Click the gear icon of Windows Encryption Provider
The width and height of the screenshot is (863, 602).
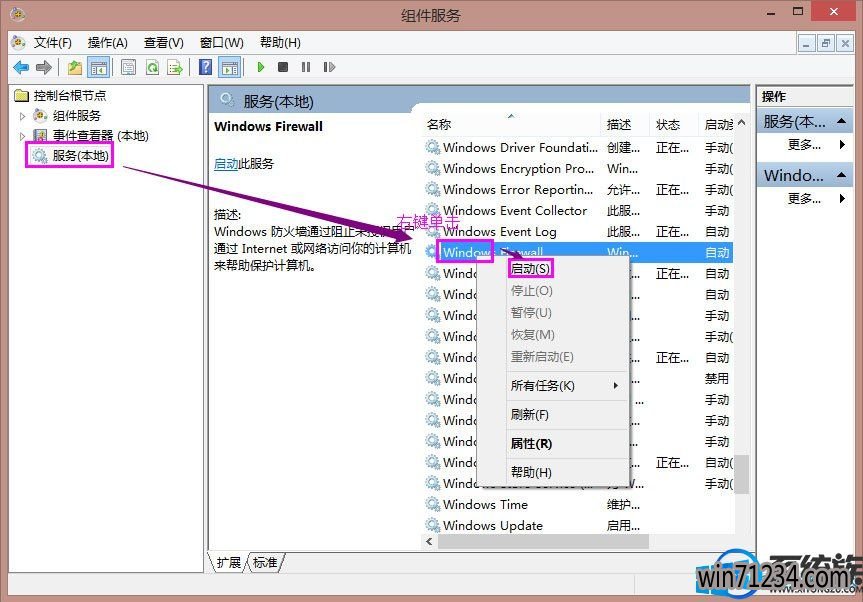433,168
